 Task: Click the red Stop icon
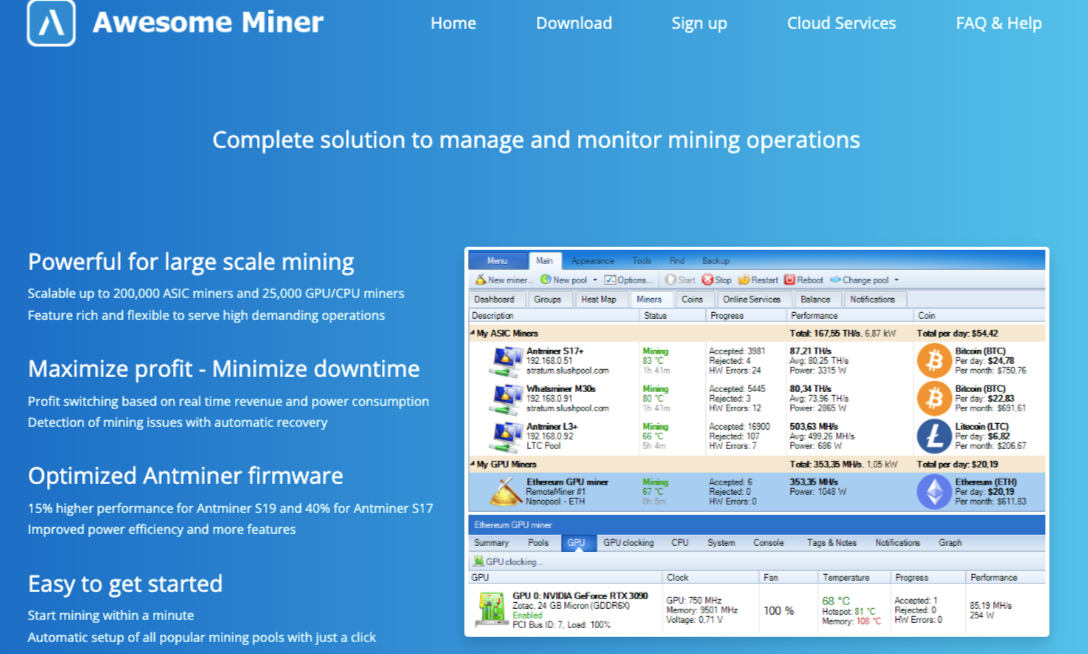click(x=707, y=279)
